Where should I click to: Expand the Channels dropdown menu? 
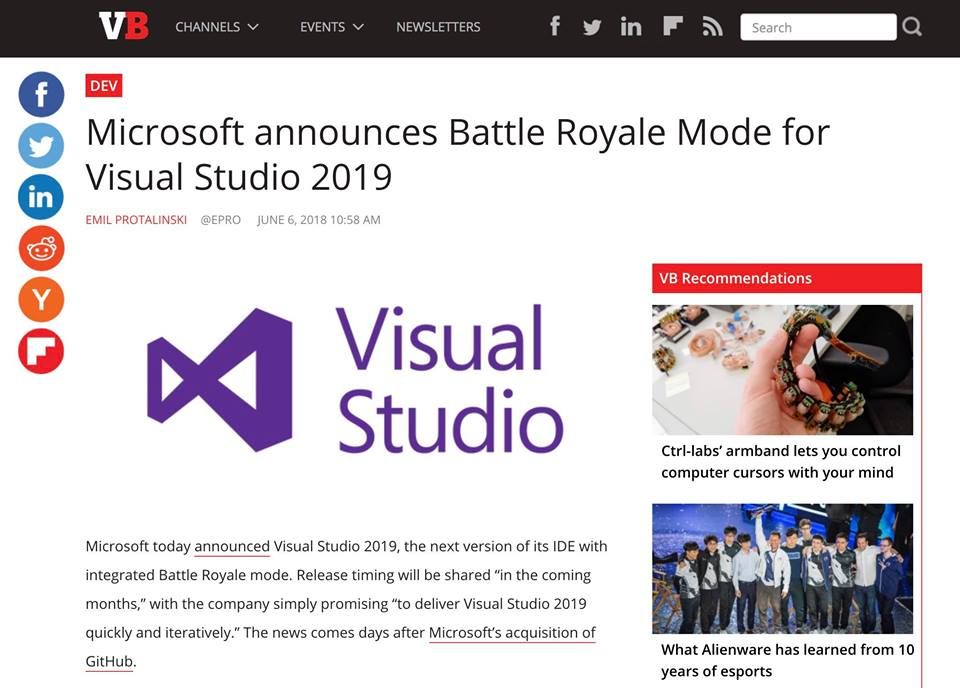click(x=217, y=27)
